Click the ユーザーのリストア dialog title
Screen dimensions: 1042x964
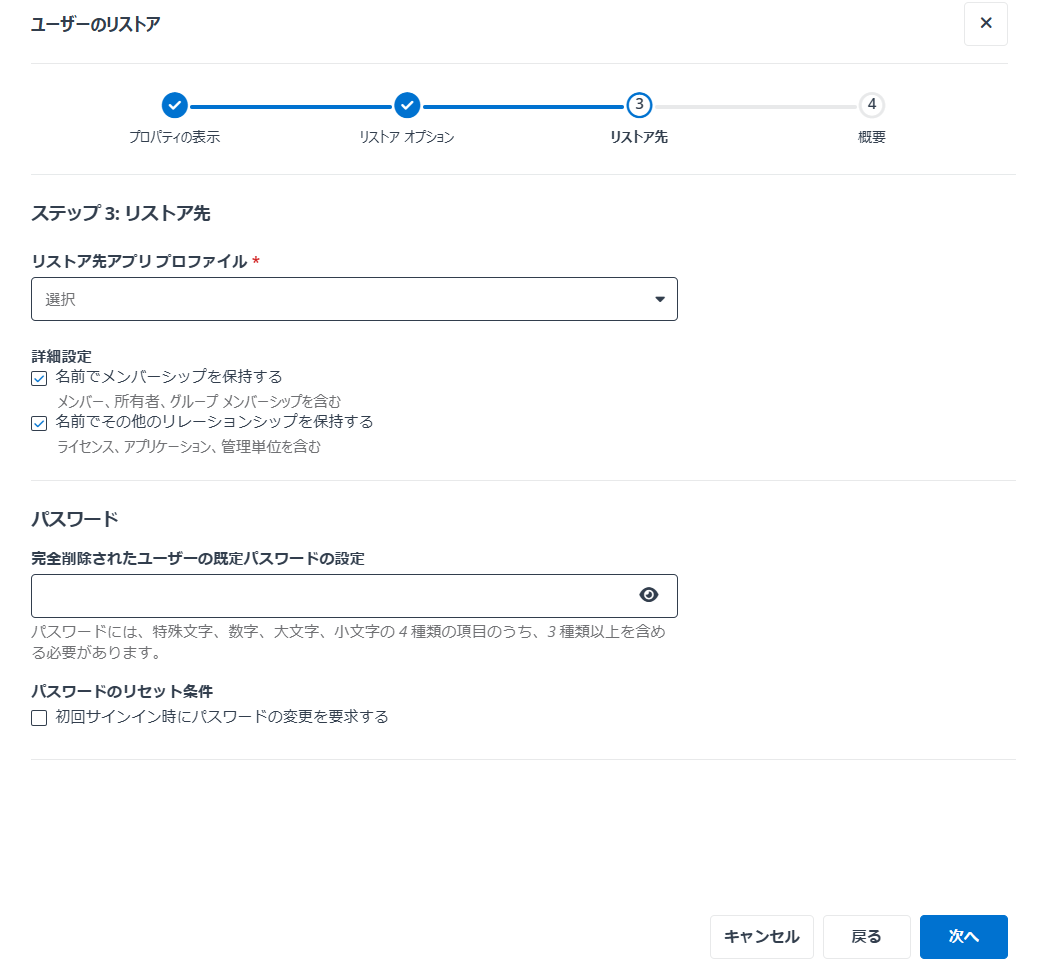click(96, 25)
